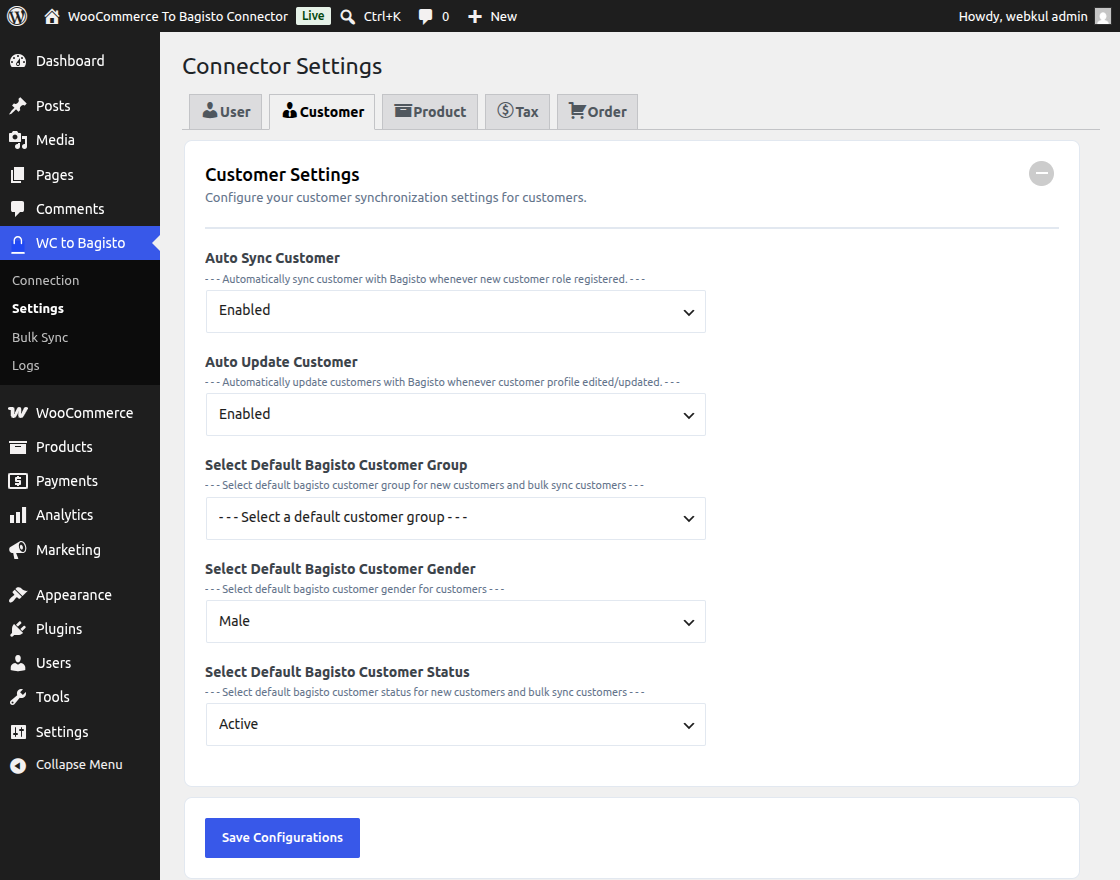The image size is (1120, 880).
Task: Open the Customer Status dropdown showing Active
Action: pyautogui.click(x=456, y=725)
